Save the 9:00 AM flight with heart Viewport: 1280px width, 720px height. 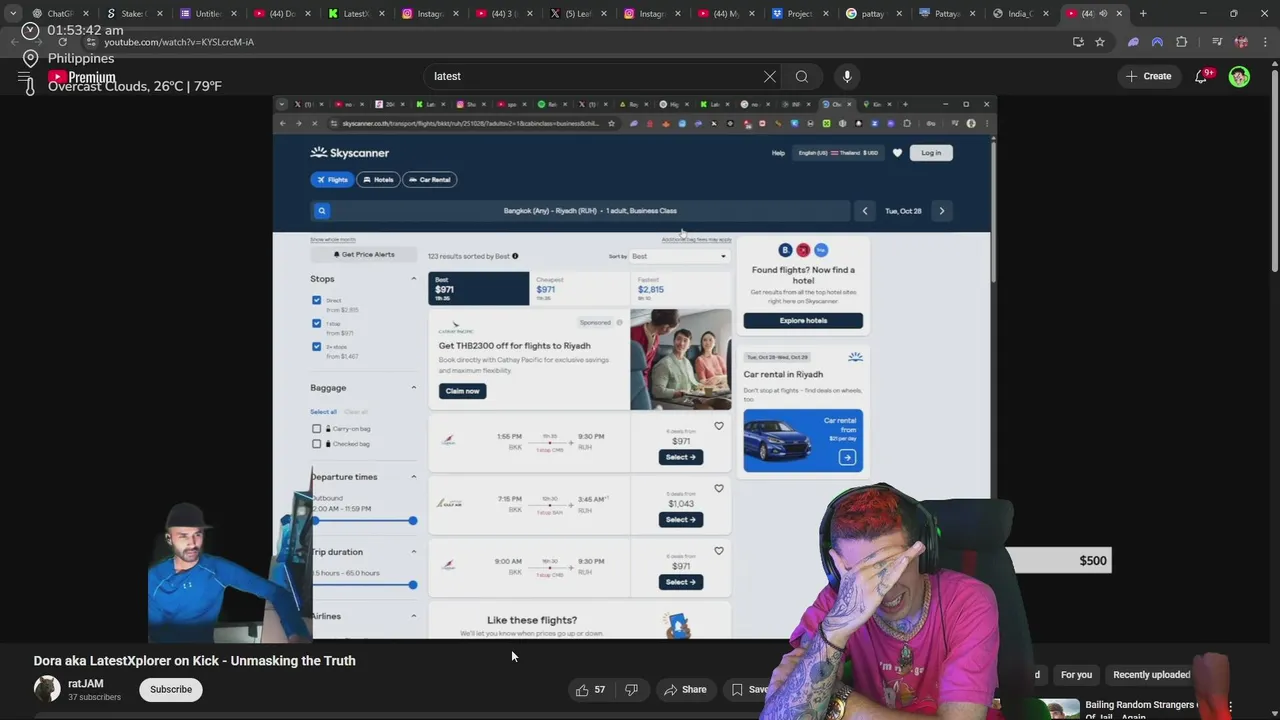click(719, 551)
